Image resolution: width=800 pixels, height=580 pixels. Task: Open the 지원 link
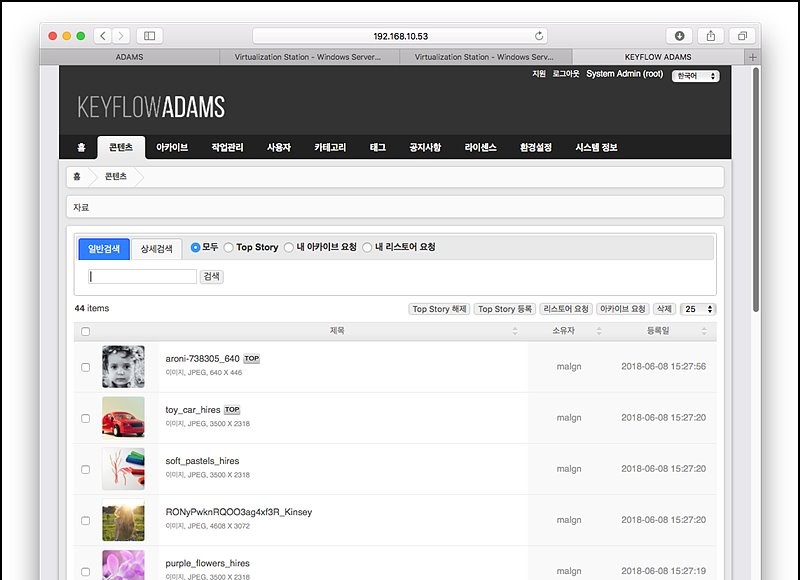coord(539,74)
